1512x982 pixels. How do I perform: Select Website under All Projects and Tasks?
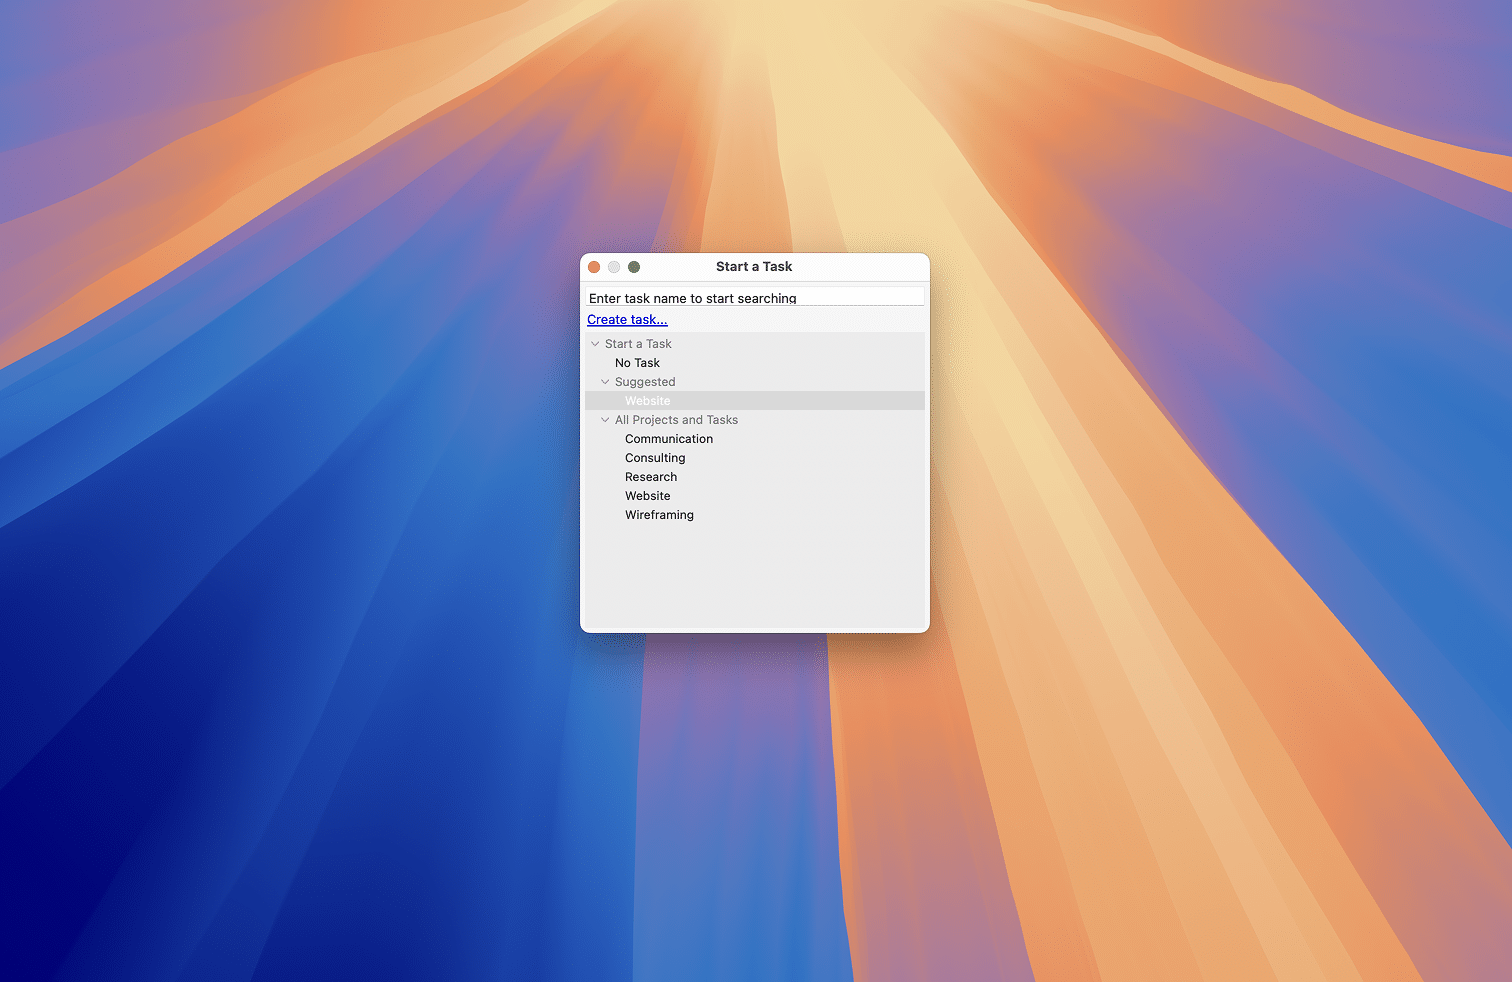coord(755,496)
